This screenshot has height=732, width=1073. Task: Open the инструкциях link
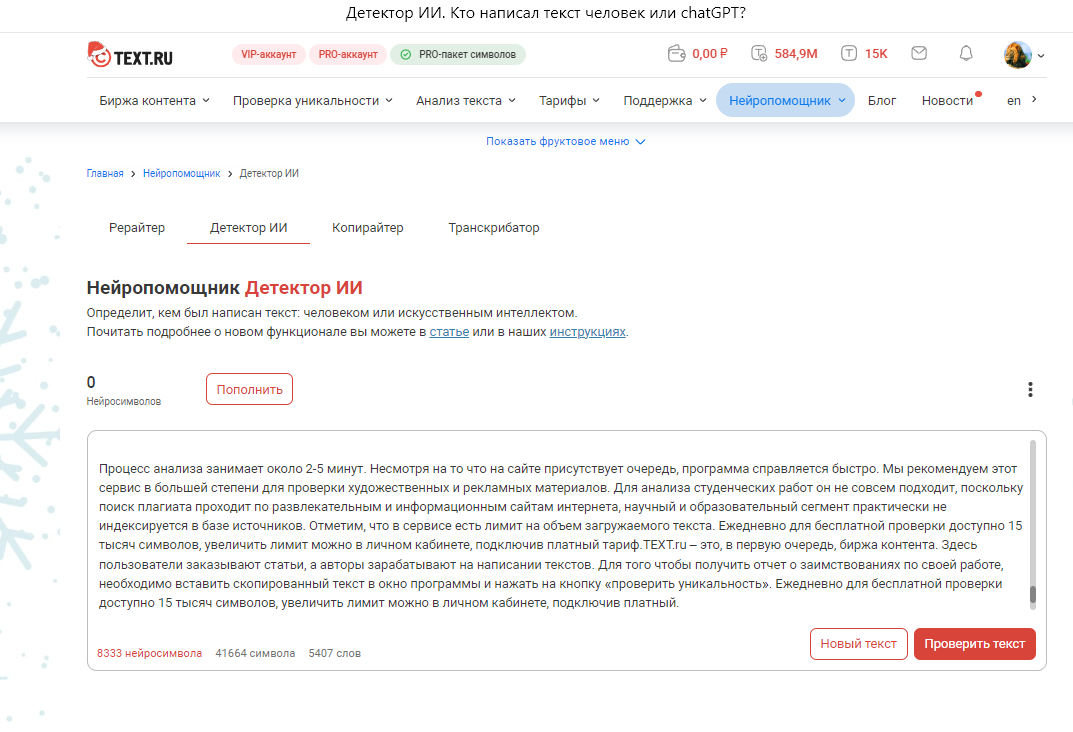[x=587, y=332]
